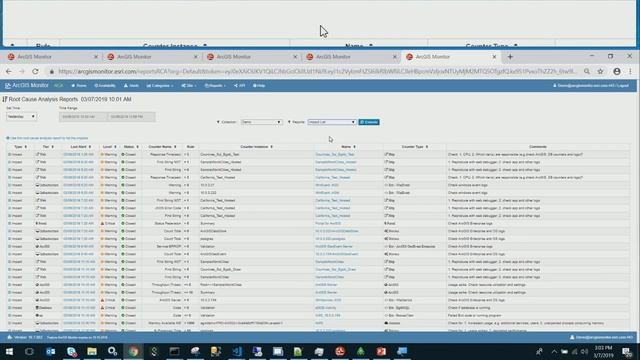Click the Rule column header
This screenshot has height=360, width=640.
pos(190,147)
